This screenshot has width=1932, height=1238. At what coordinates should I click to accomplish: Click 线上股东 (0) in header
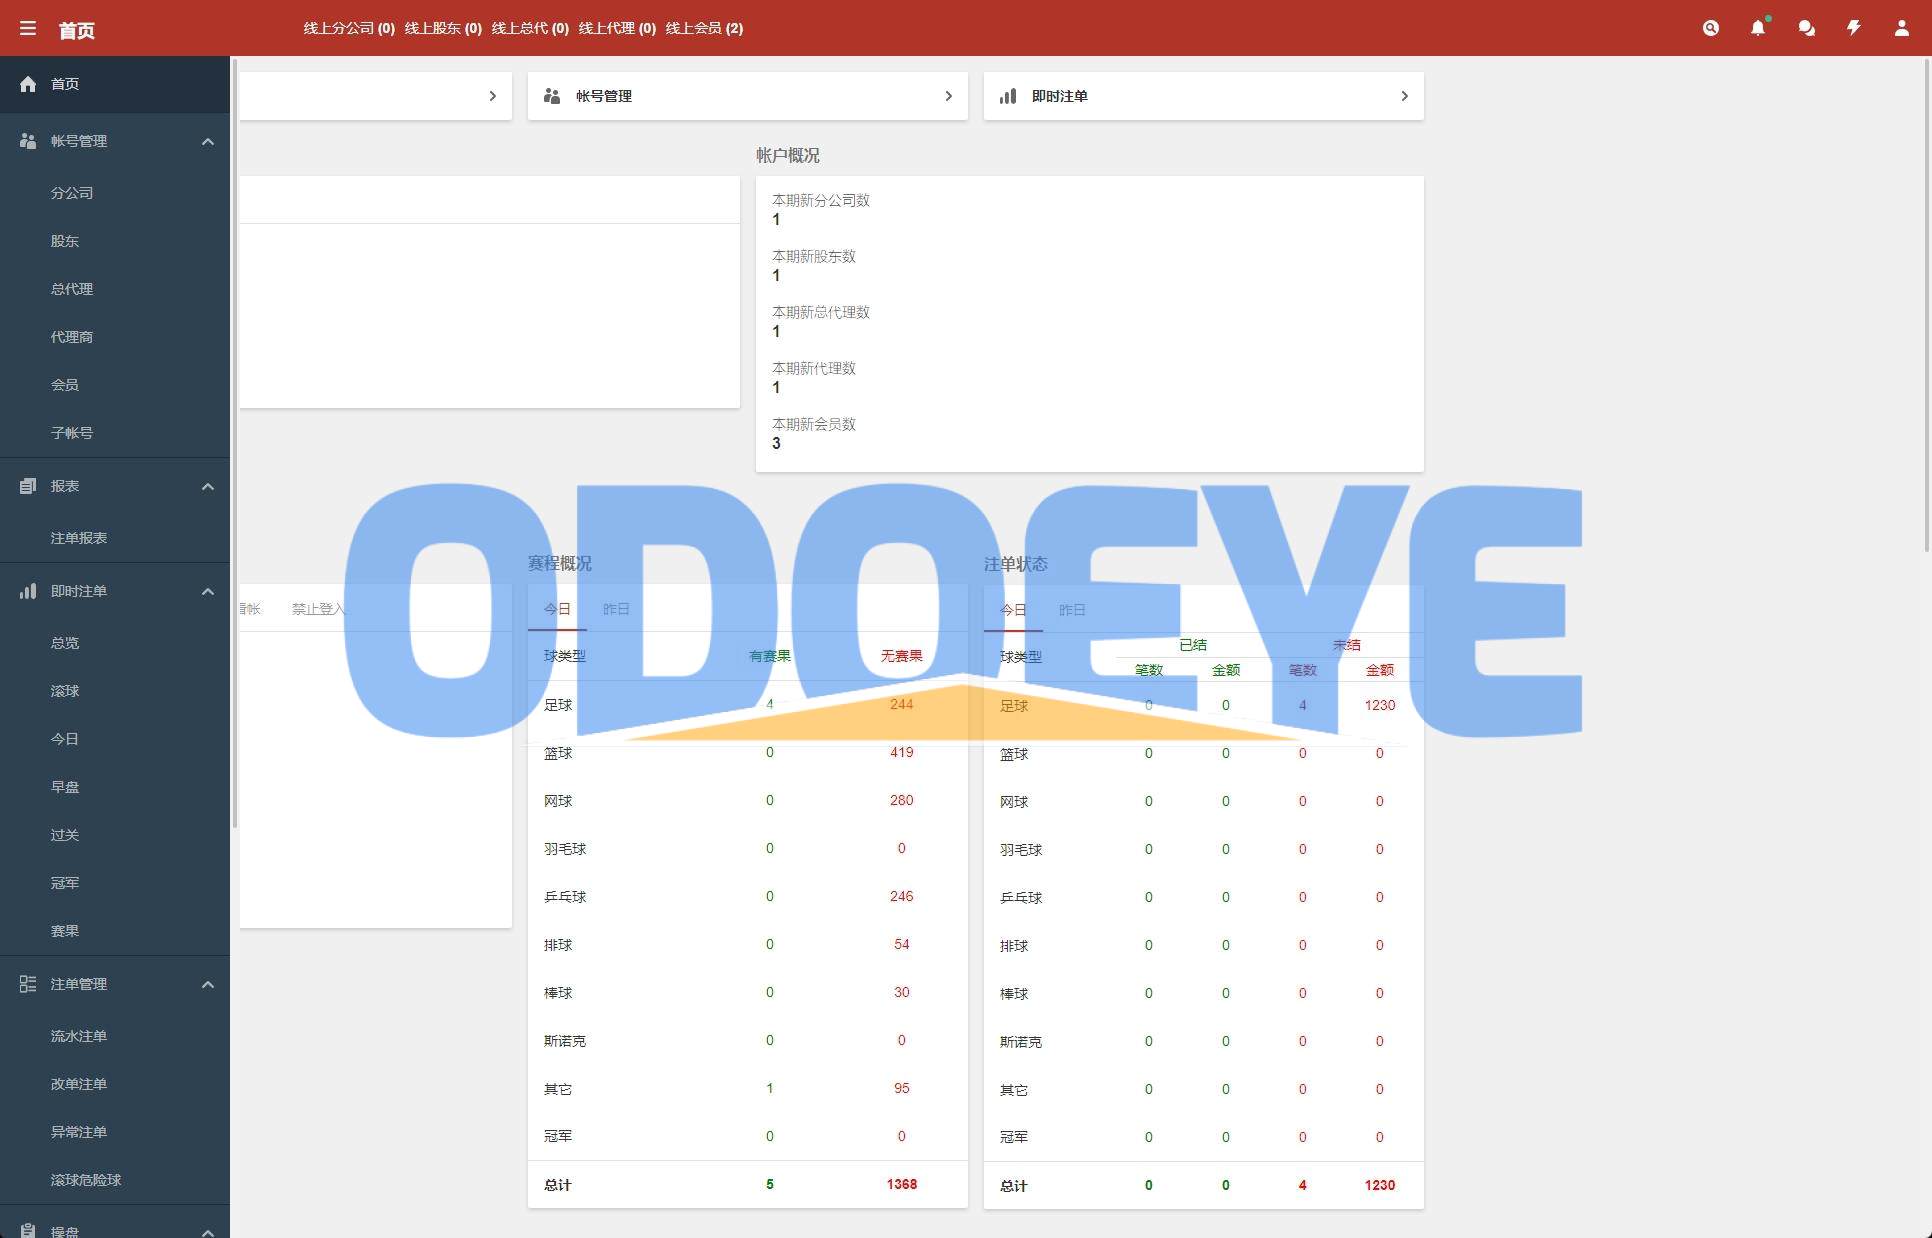(x=443, y=28)
